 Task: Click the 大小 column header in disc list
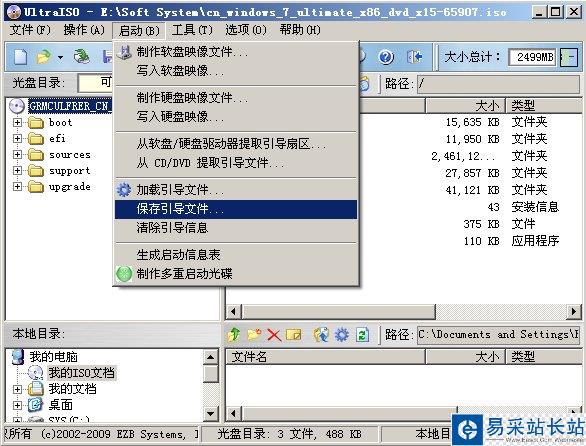tap(465, 106)
